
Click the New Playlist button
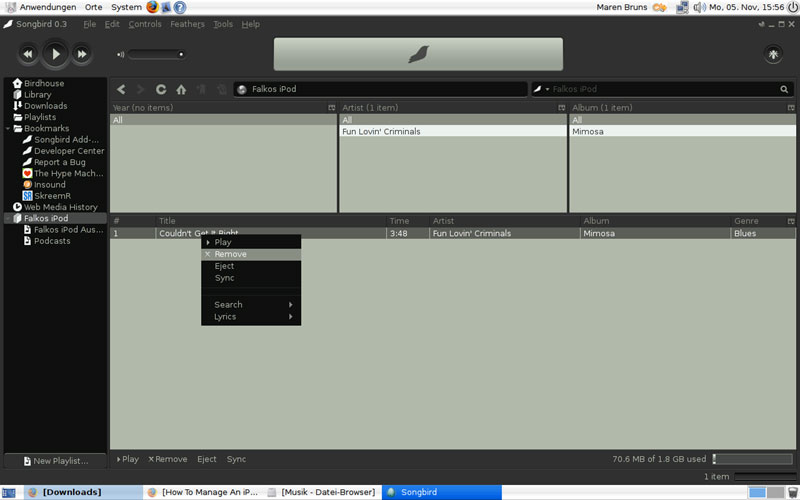tap(55, 461)
